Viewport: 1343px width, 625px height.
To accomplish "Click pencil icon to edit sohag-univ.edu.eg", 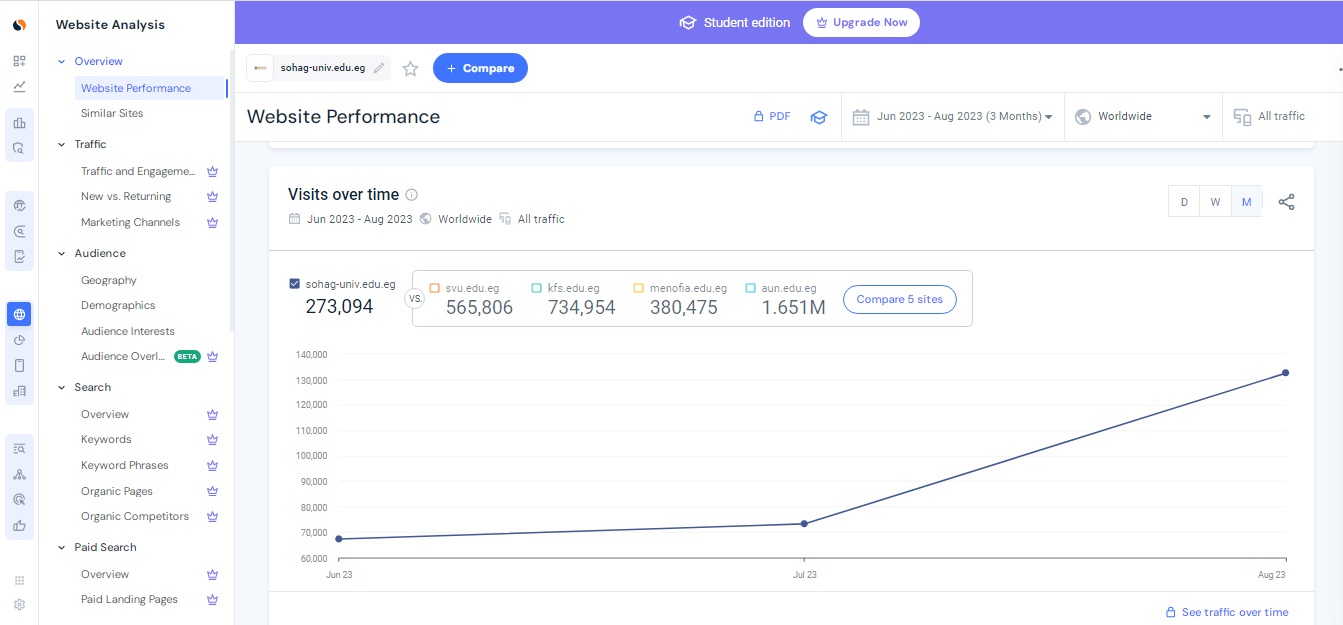I will click(x=378, y=68).
